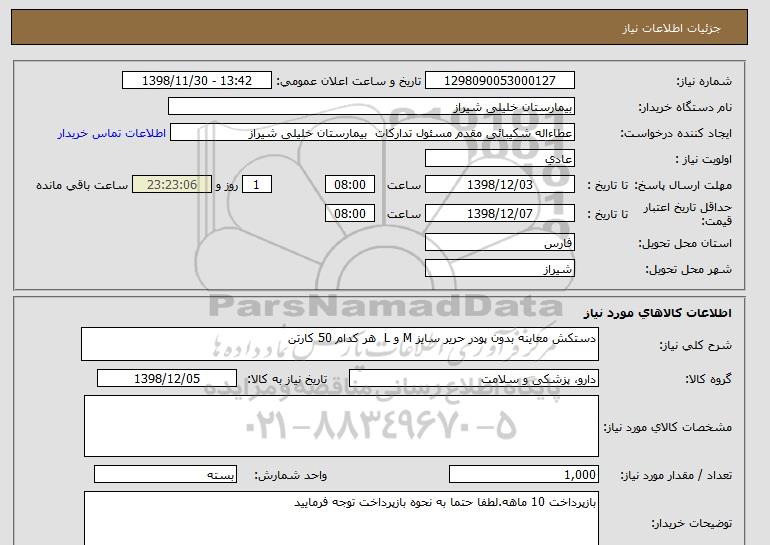Click the buyer name field بیمارستان خلیلی شیراز
770x545 pixels.
coord(371,107)
